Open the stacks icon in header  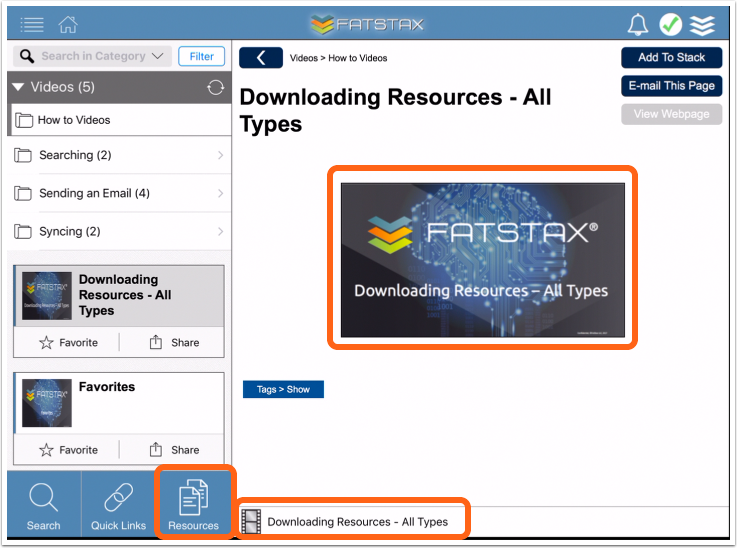pos(702,25)
